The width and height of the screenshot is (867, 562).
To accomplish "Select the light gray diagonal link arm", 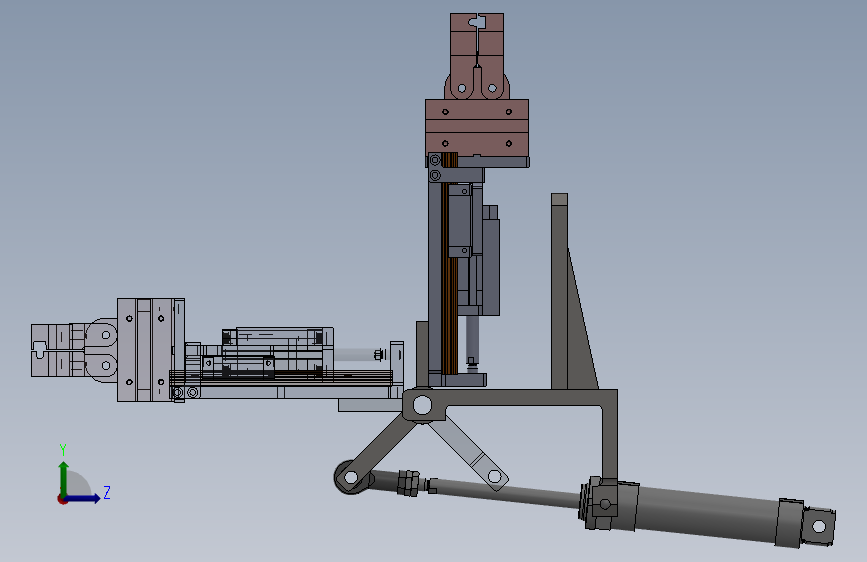I will (469, 452).
